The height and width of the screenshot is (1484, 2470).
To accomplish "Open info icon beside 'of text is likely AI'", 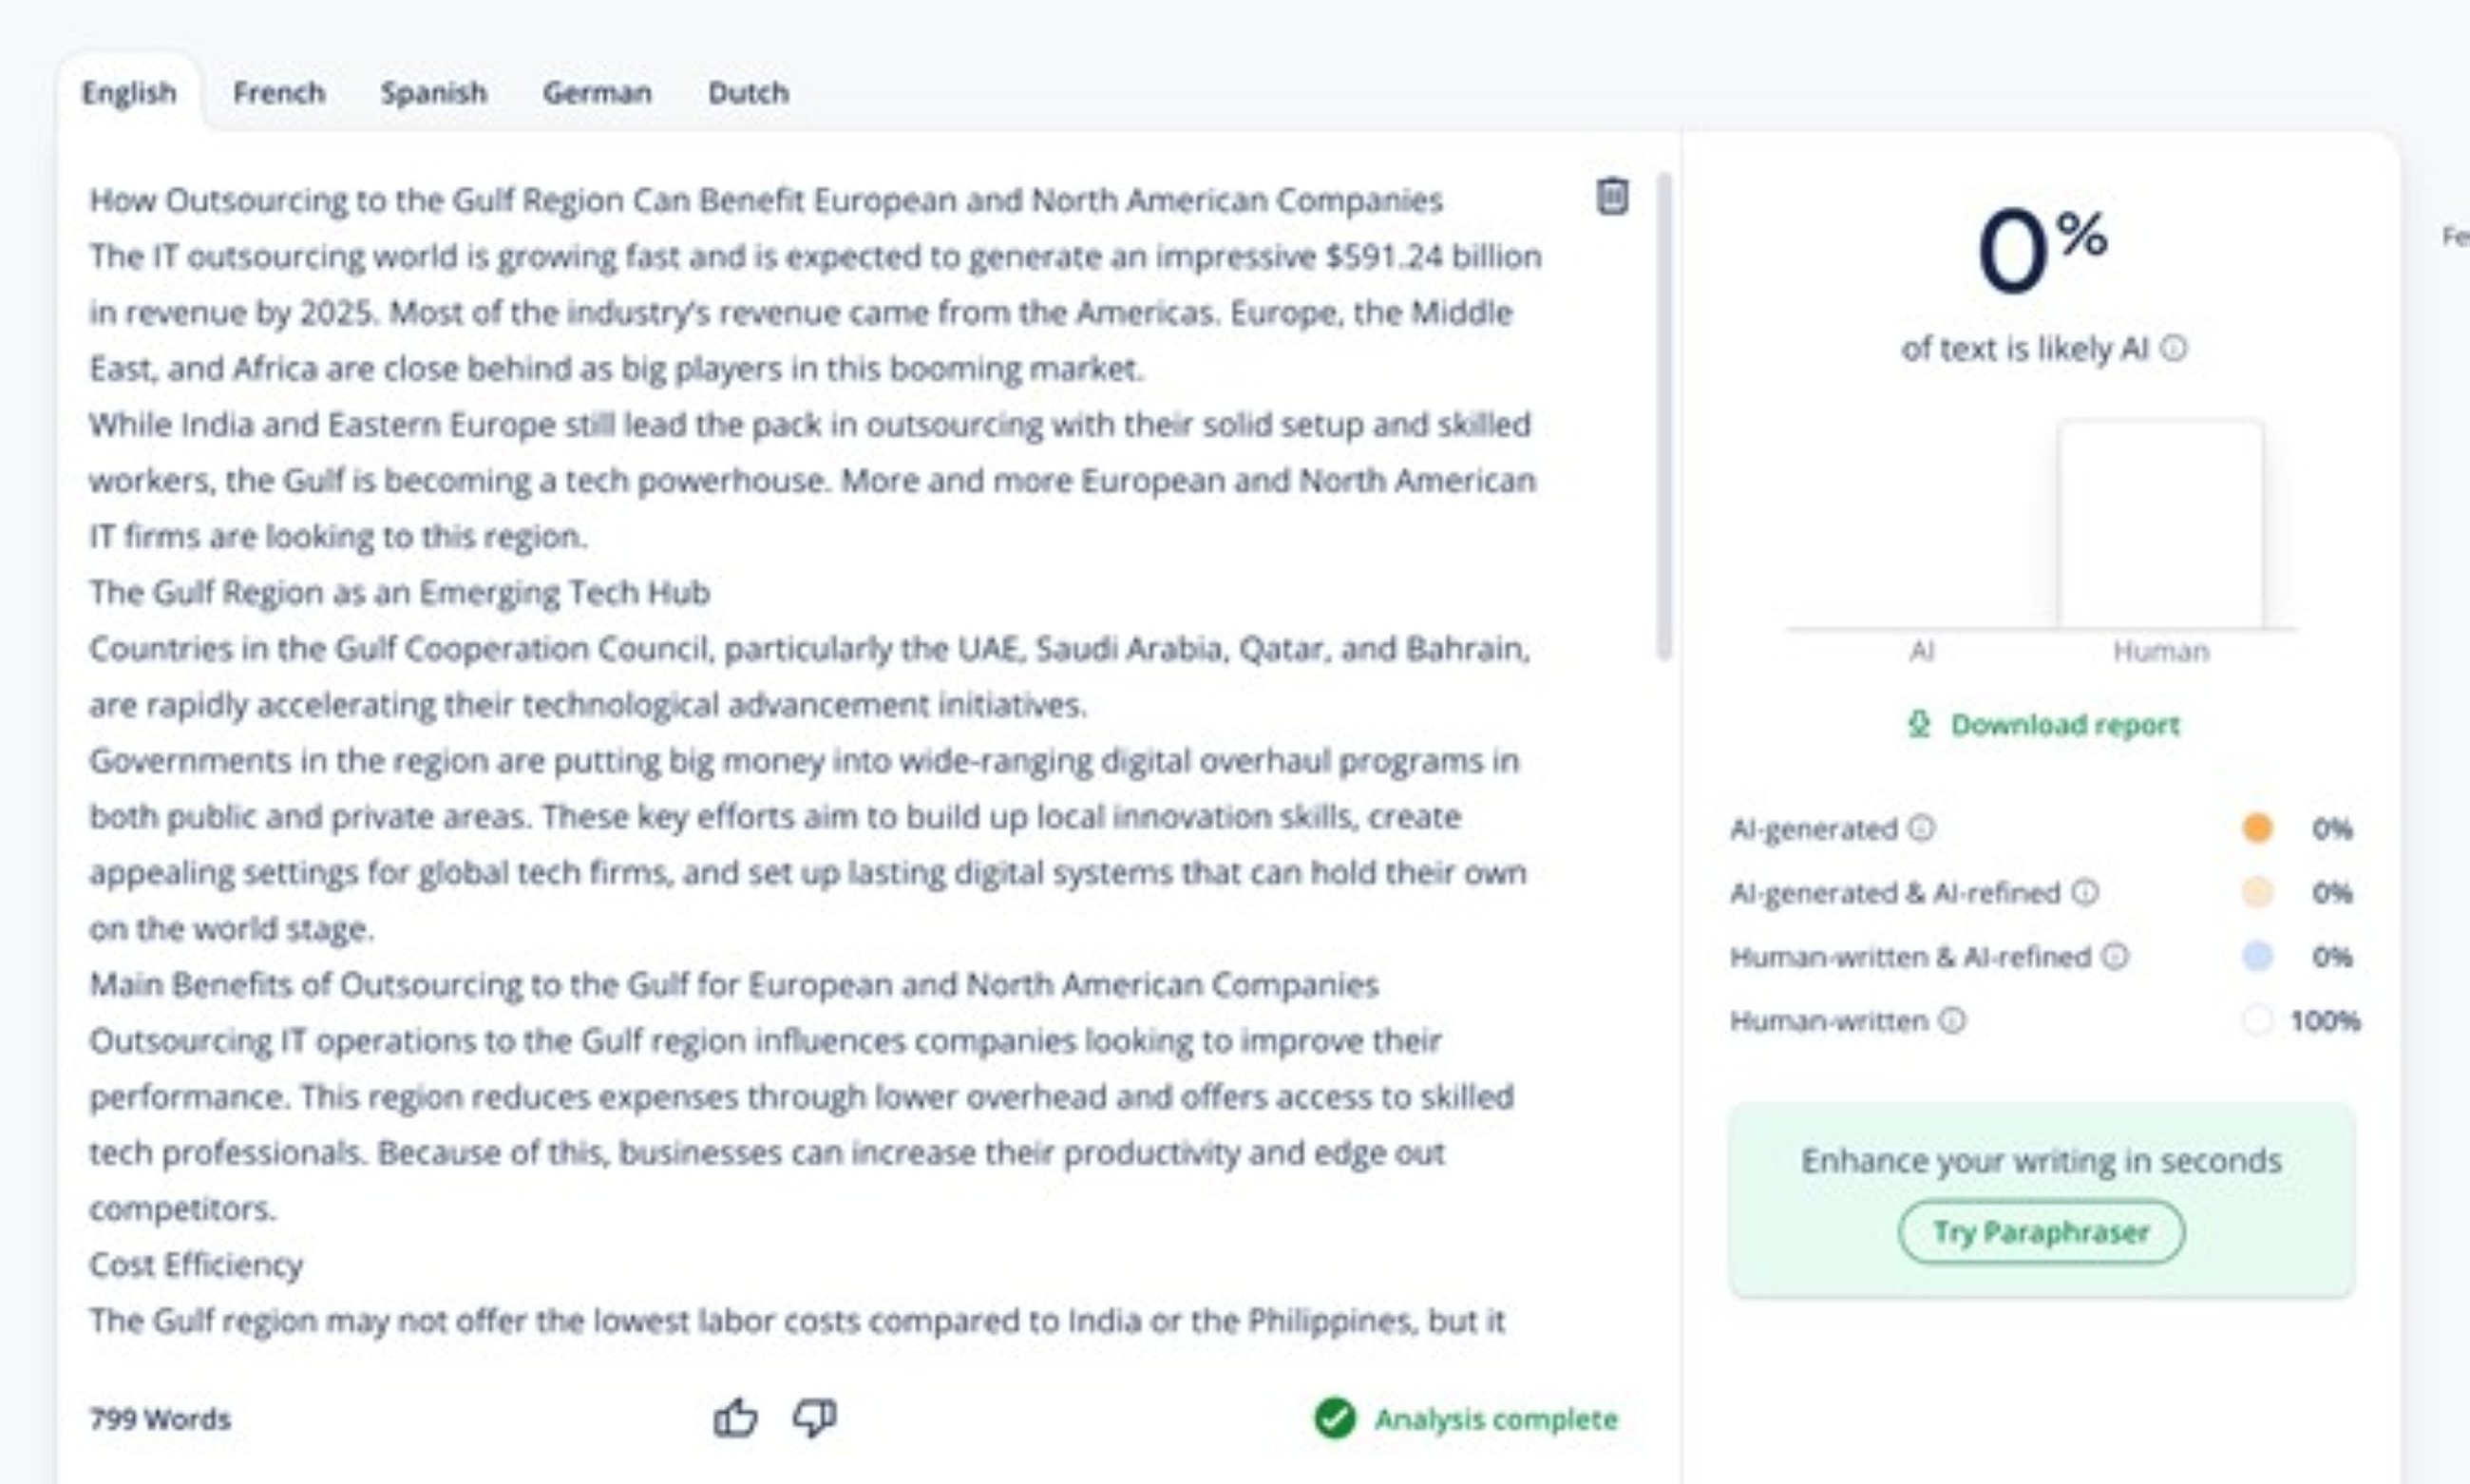I will (x=2173, y=348).
